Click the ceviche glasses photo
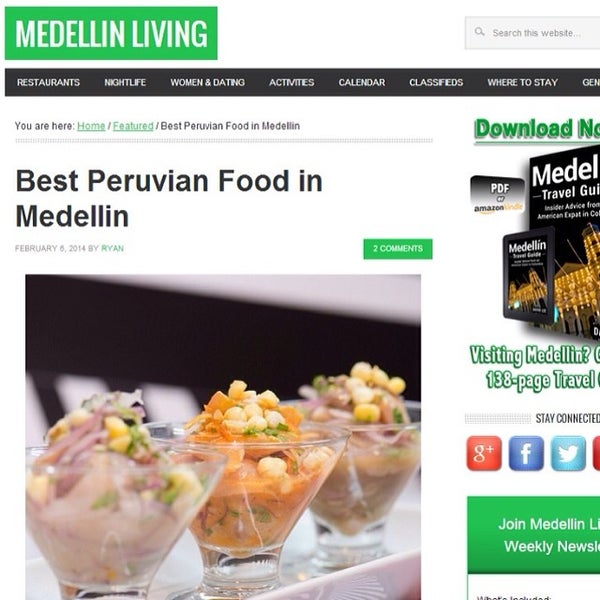 click(x=223, y=437)
